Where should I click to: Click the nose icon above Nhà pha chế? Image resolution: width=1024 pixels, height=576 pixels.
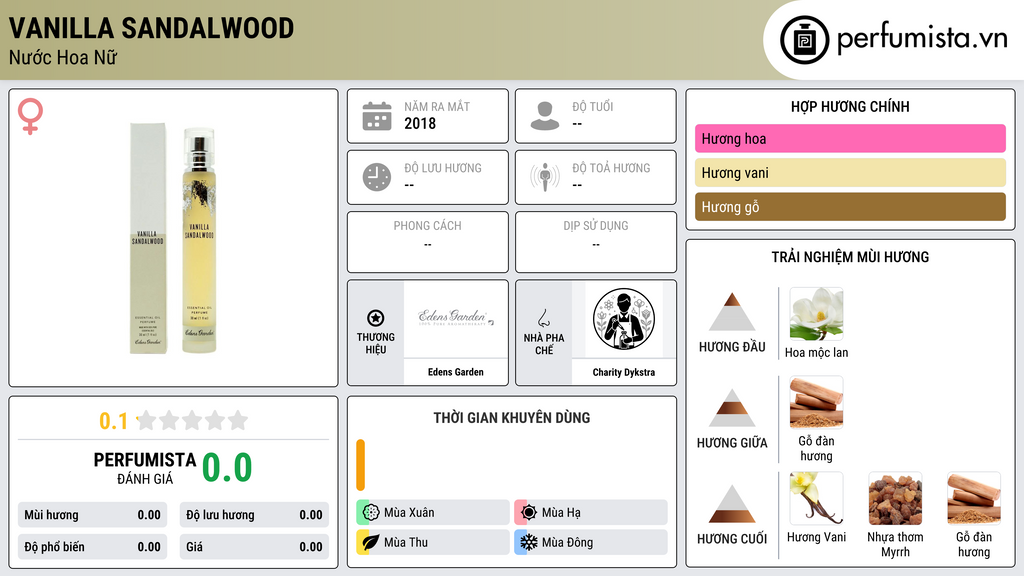point(543,318)
